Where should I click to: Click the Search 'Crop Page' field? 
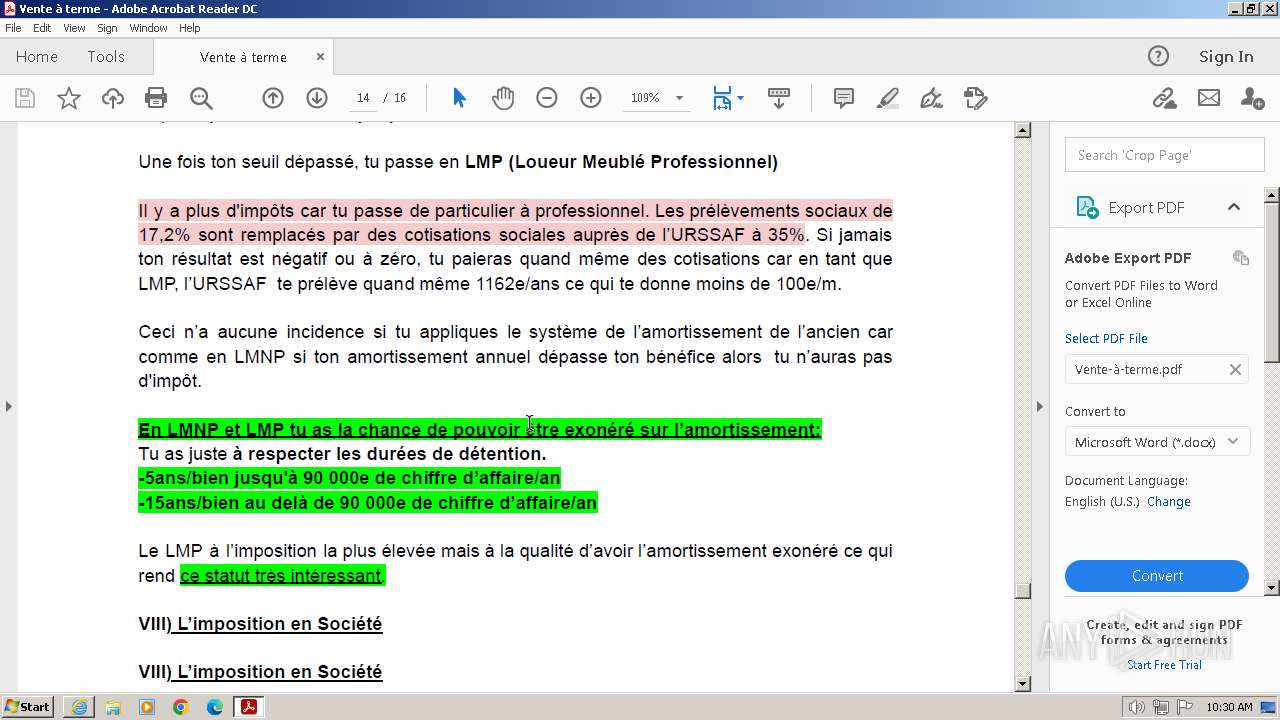tap(1165, 155)
